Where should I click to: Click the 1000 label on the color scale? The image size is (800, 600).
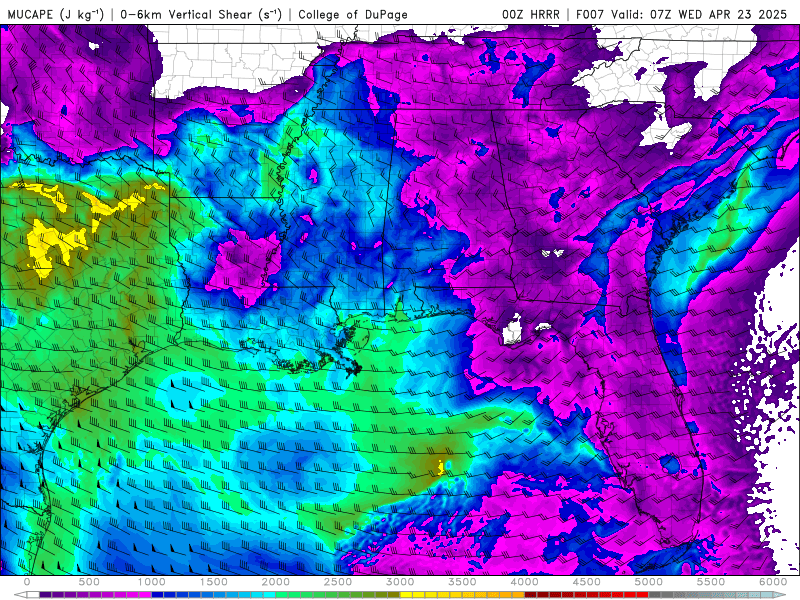152,582
